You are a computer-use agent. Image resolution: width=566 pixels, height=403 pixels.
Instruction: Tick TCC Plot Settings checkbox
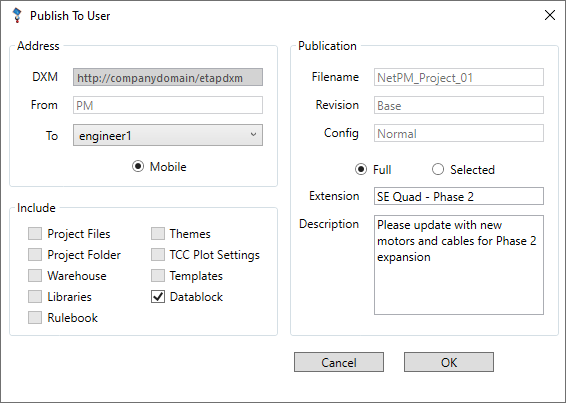158,255
